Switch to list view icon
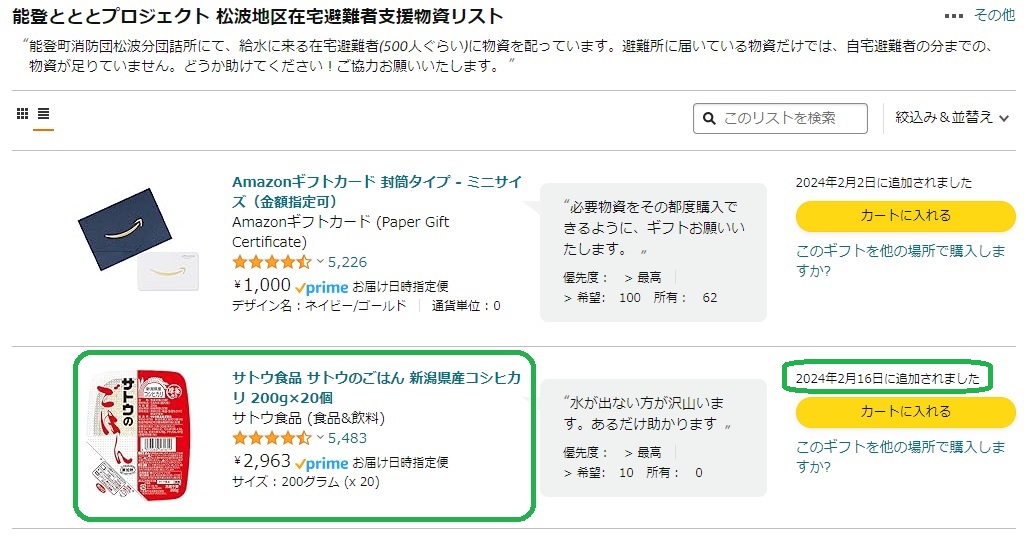 43,114
